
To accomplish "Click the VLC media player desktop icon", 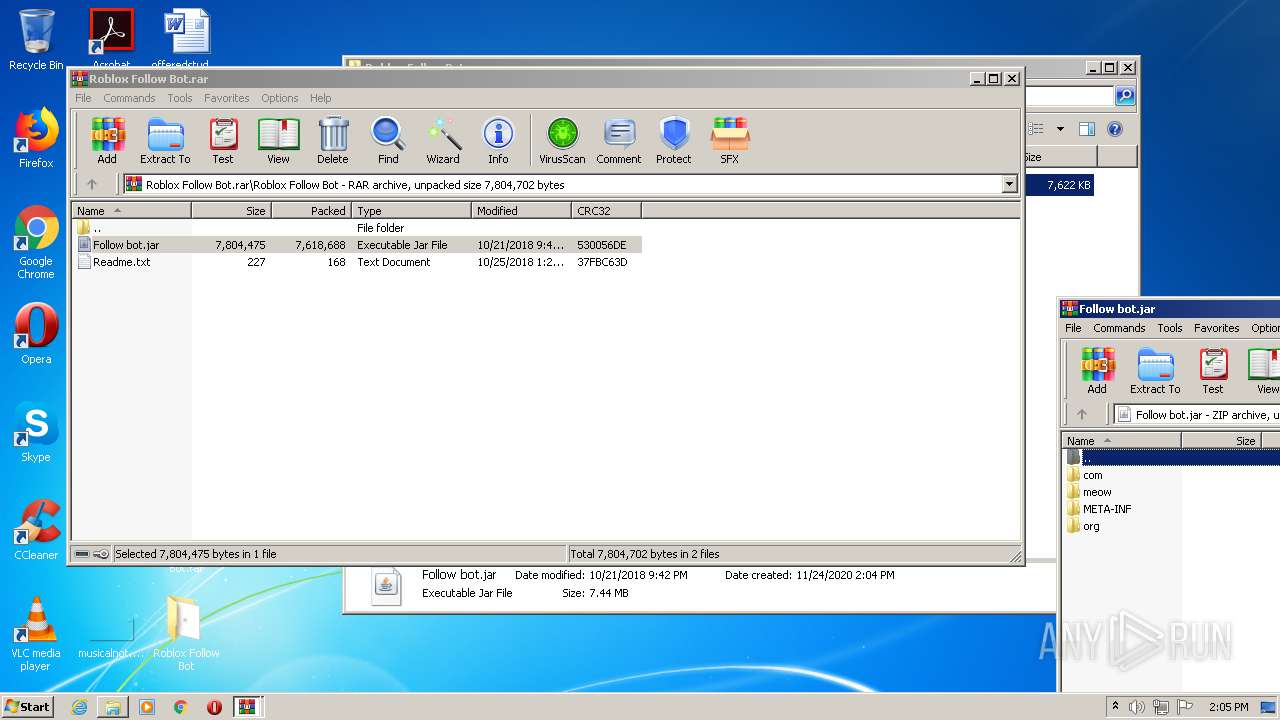I will click(36, 635).
